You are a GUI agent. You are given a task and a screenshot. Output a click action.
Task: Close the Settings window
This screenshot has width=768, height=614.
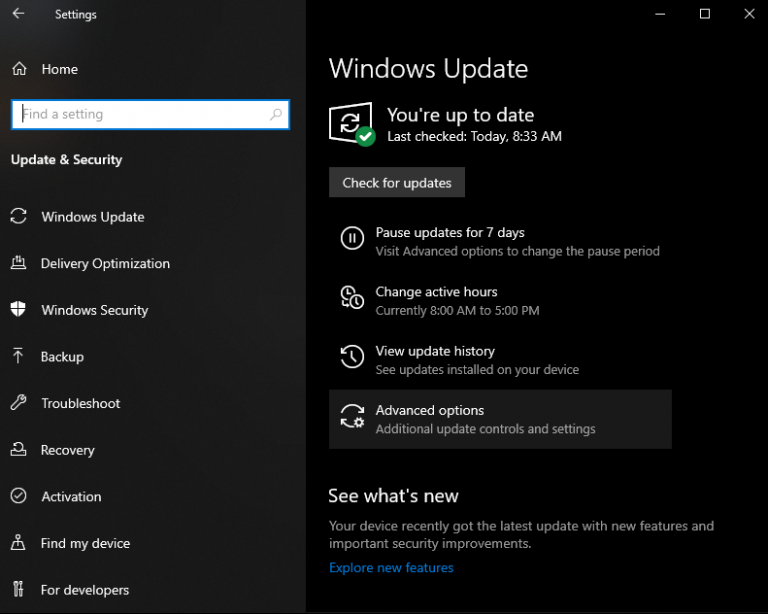749,14
